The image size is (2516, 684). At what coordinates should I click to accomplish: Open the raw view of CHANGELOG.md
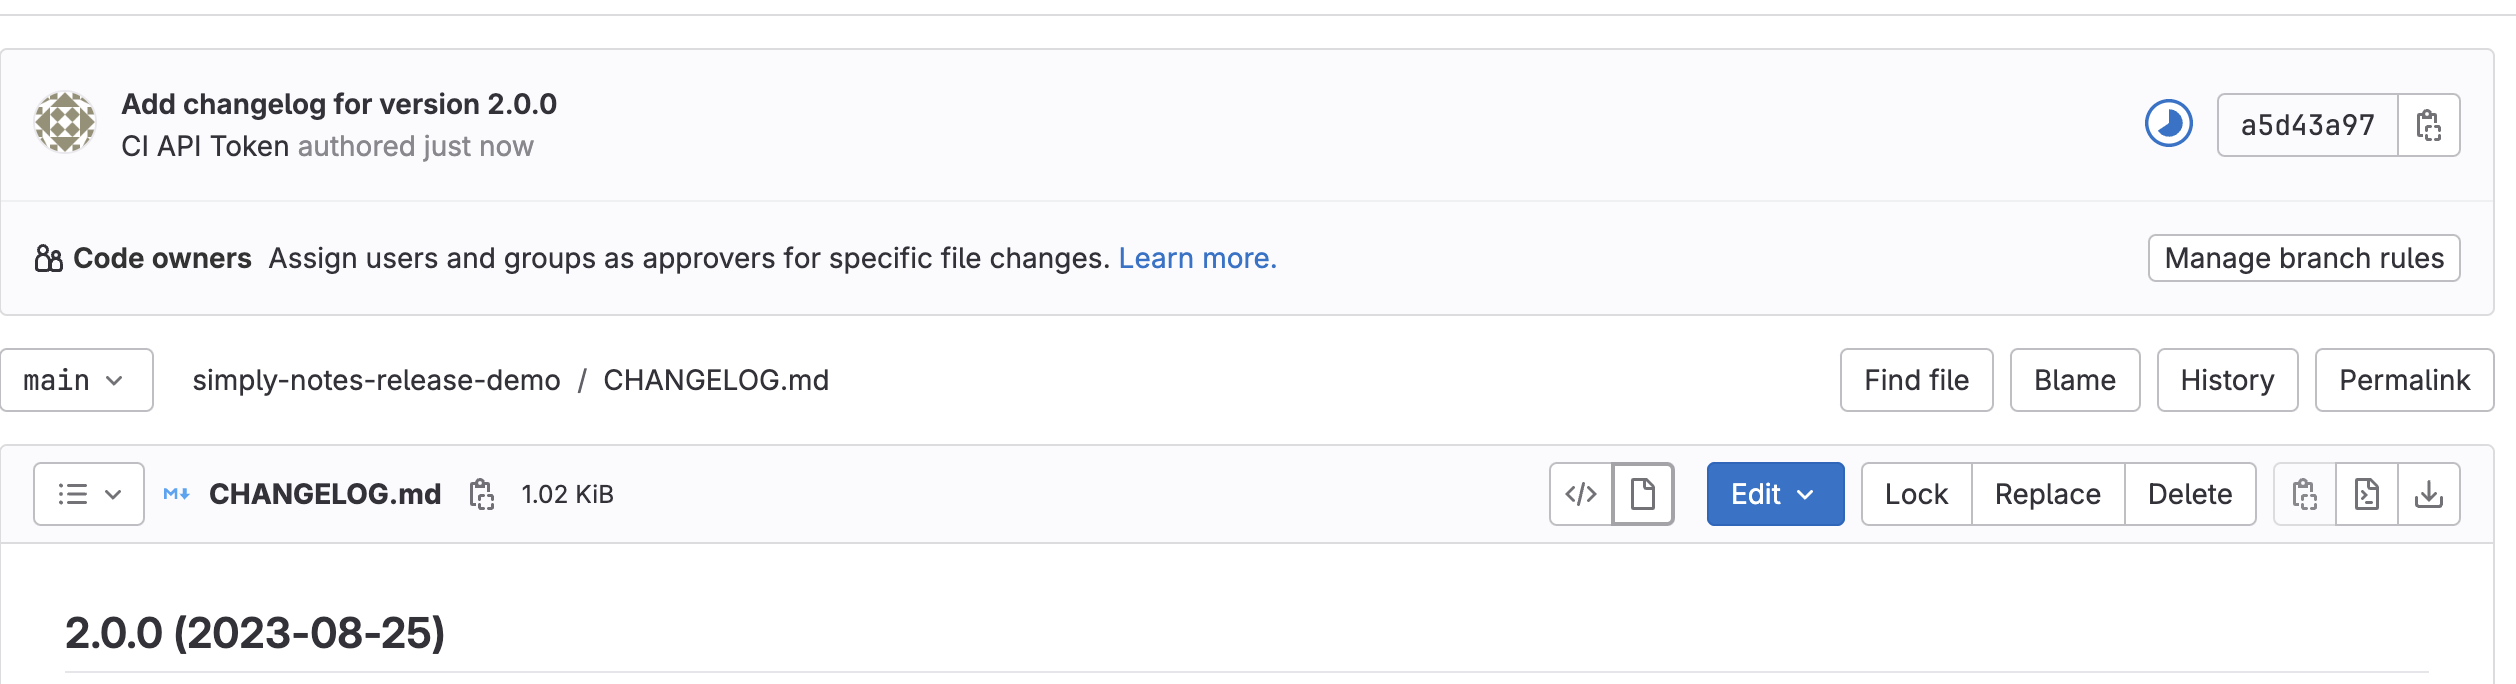(x=2367, y=494)
